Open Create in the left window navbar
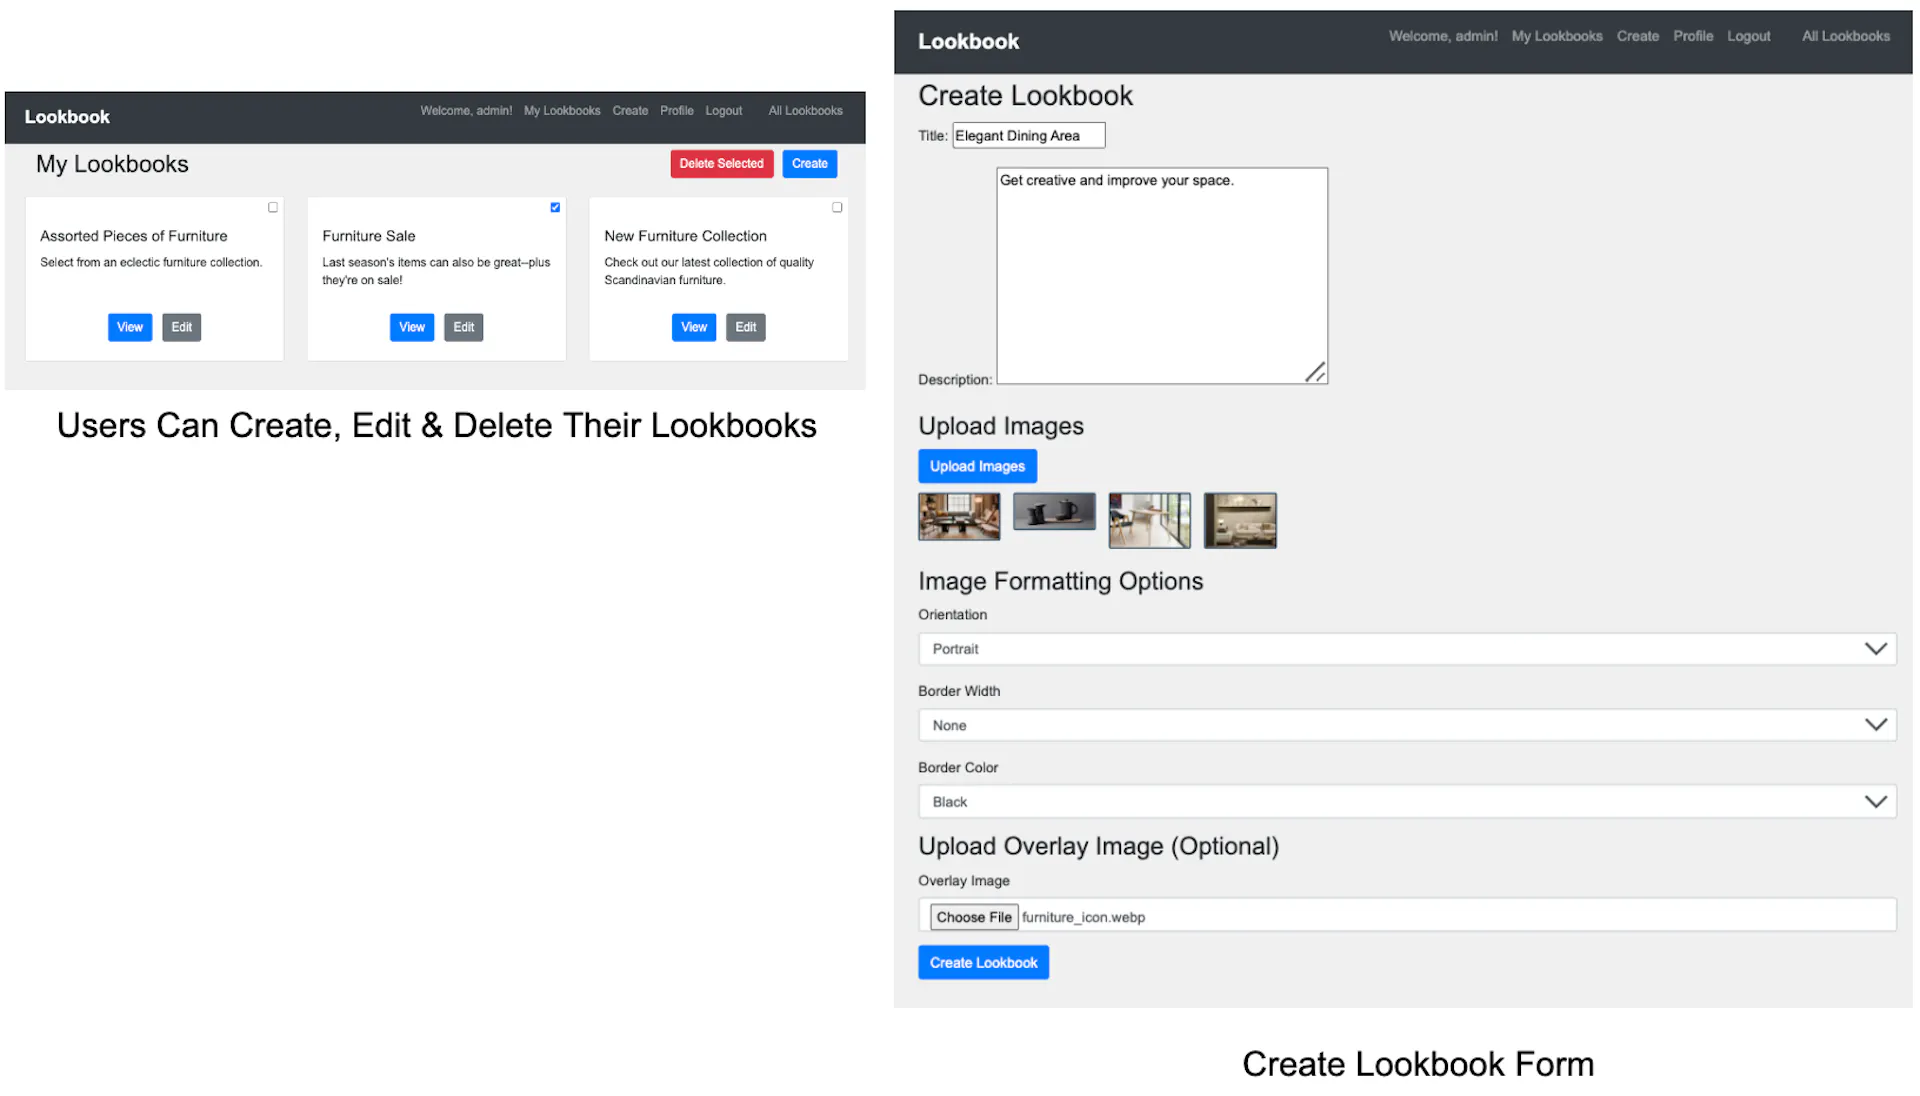 [x=630, y=111]
